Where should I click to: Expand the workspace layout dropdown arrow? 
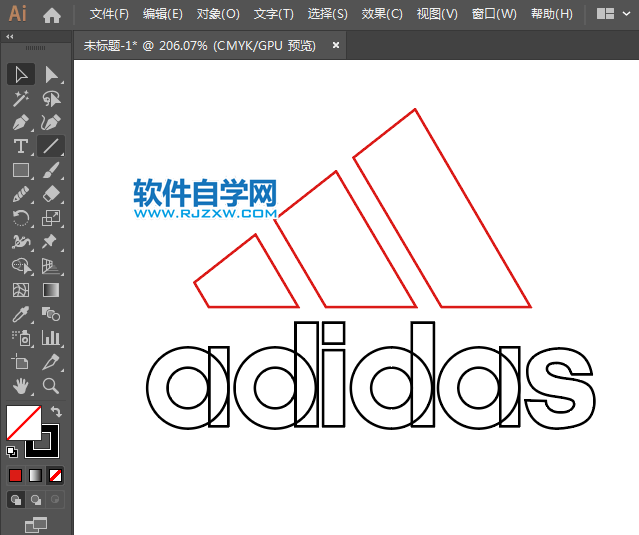pos(626,14)
